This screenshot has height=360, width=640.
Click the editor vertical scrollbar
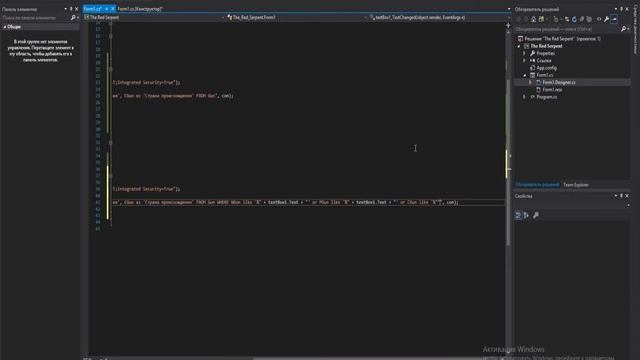(508, 163)
